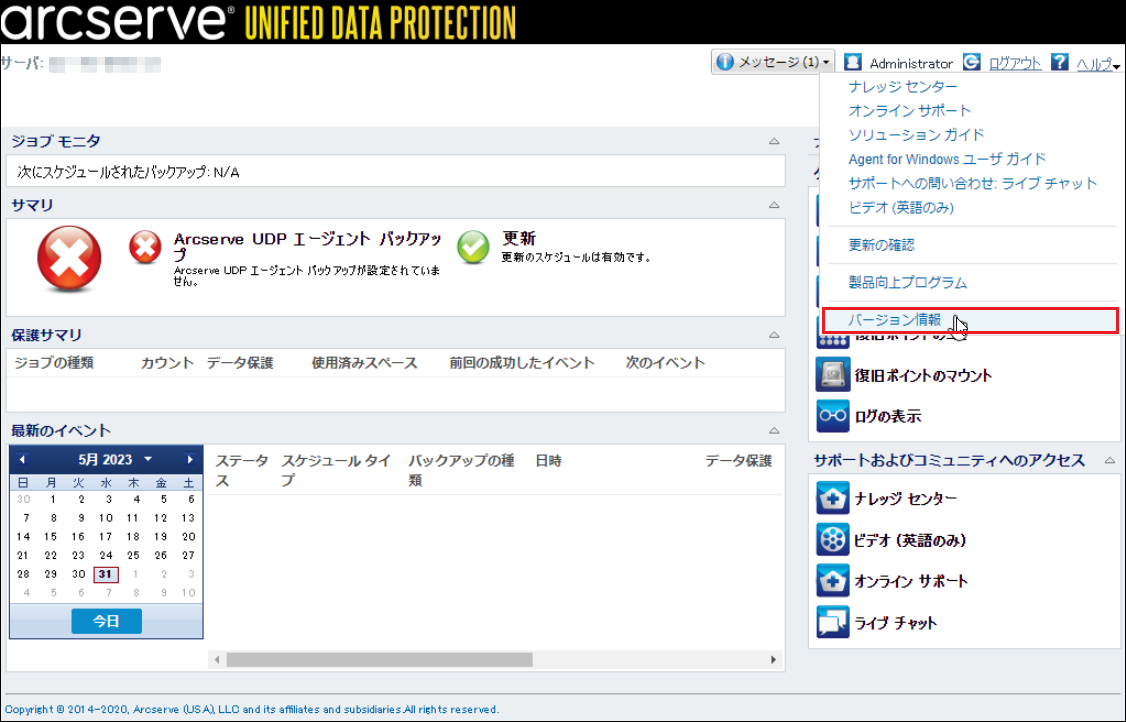Select 更新の確認 menu item
The image size is (1126, 722).
pos(881,245)
